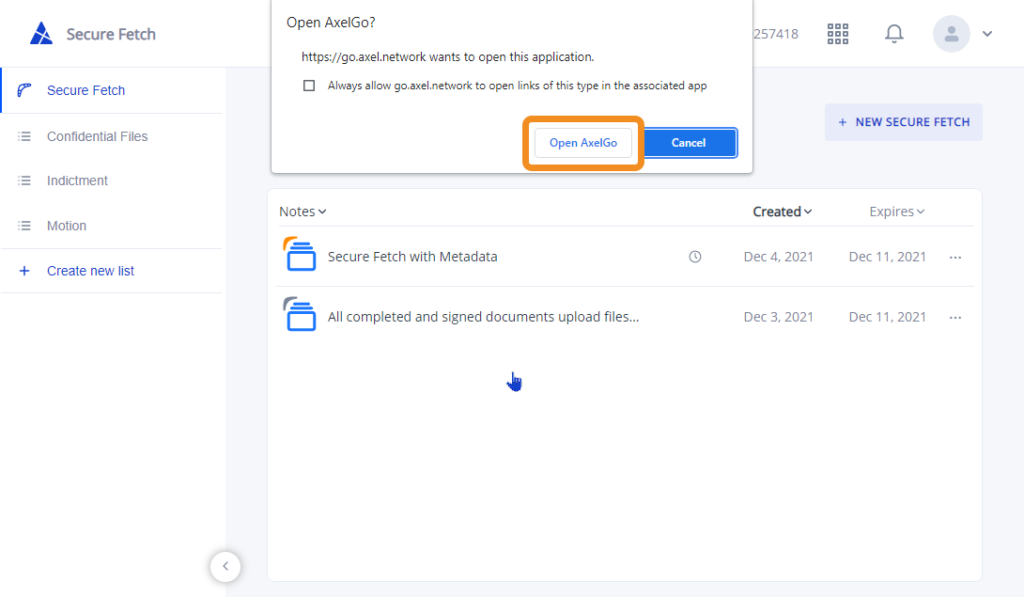Click the Secure Fetch header title
This screenshot has height=597, width=1024.
111,34
